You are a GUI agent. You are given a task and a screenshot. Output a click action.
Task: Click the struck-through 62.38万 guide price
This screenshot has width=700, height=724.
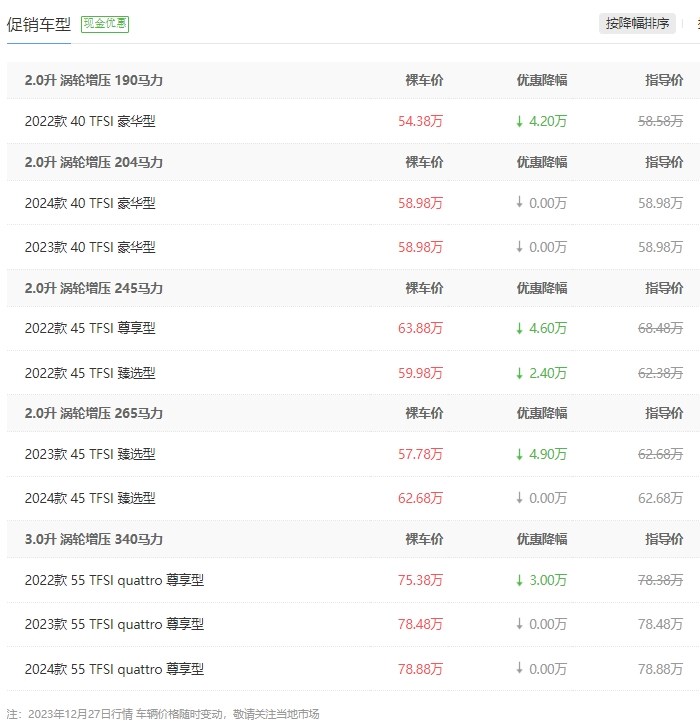[660, 373]
